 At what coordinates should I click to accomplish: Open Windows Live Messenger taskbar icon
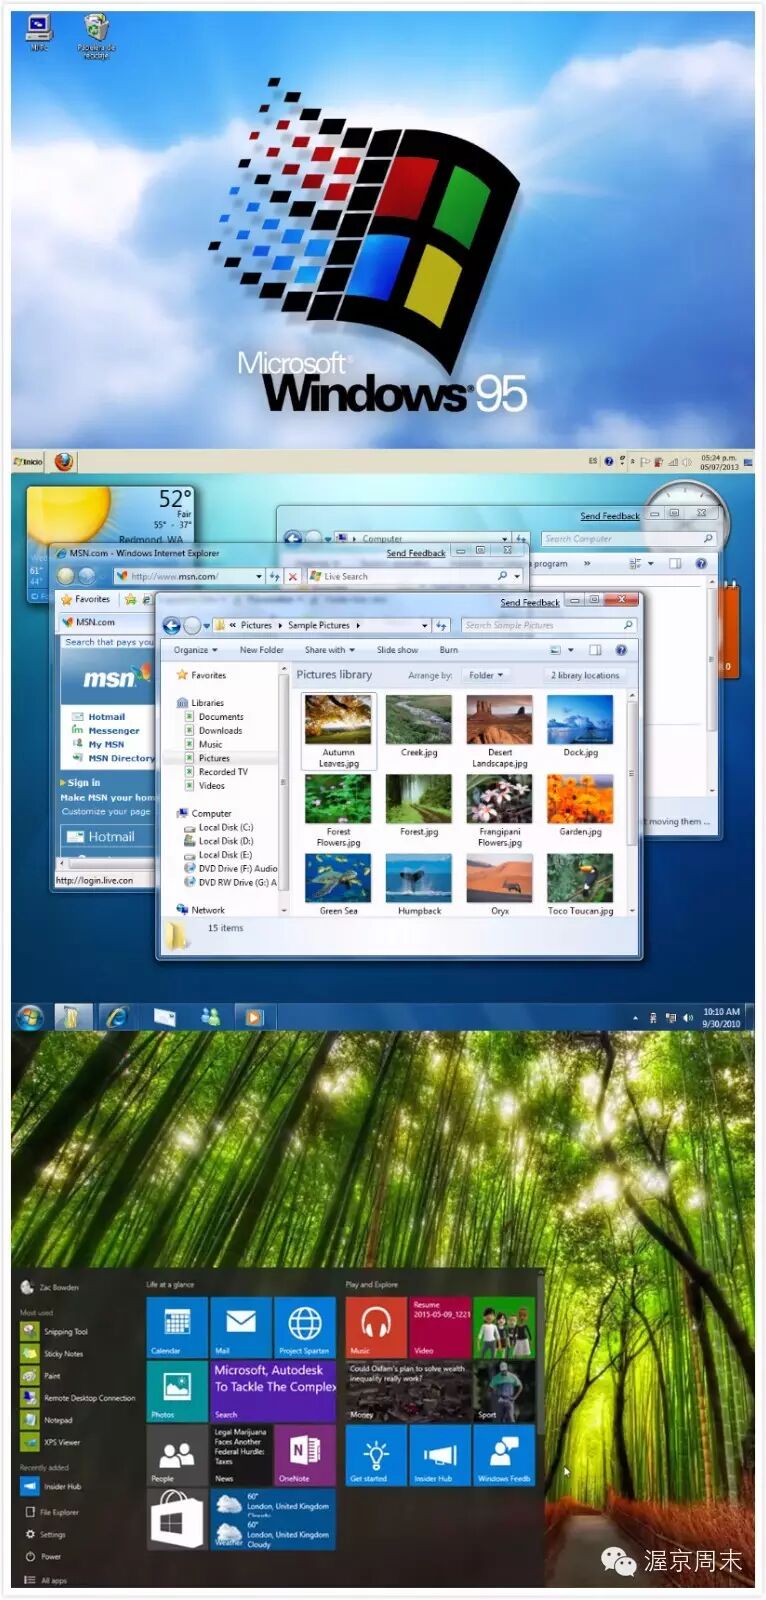click(210, 1017)
